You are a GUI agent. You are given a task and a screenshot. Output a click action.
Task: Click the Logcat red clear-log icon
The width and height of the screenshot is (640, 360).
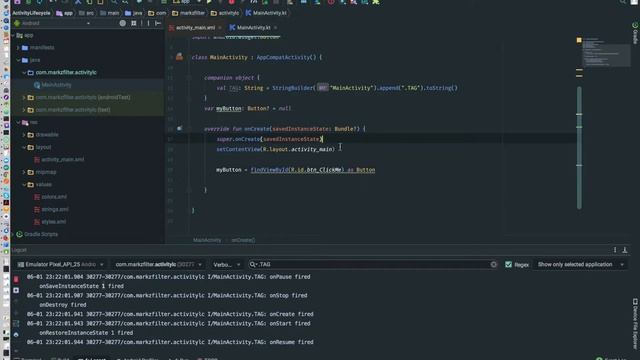click(16, 279)
